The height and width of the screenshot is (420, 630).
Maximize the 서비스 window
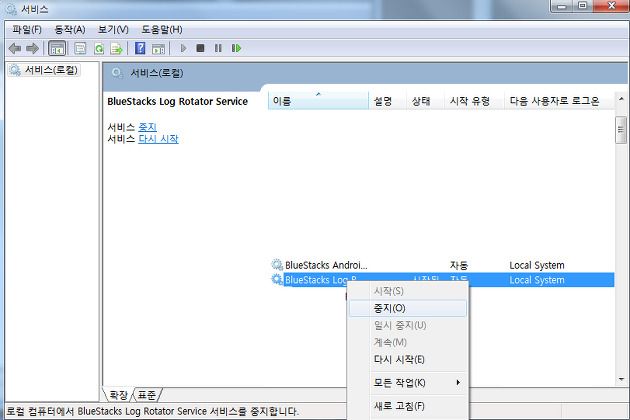pyautogui.click(x=582, y=6)
